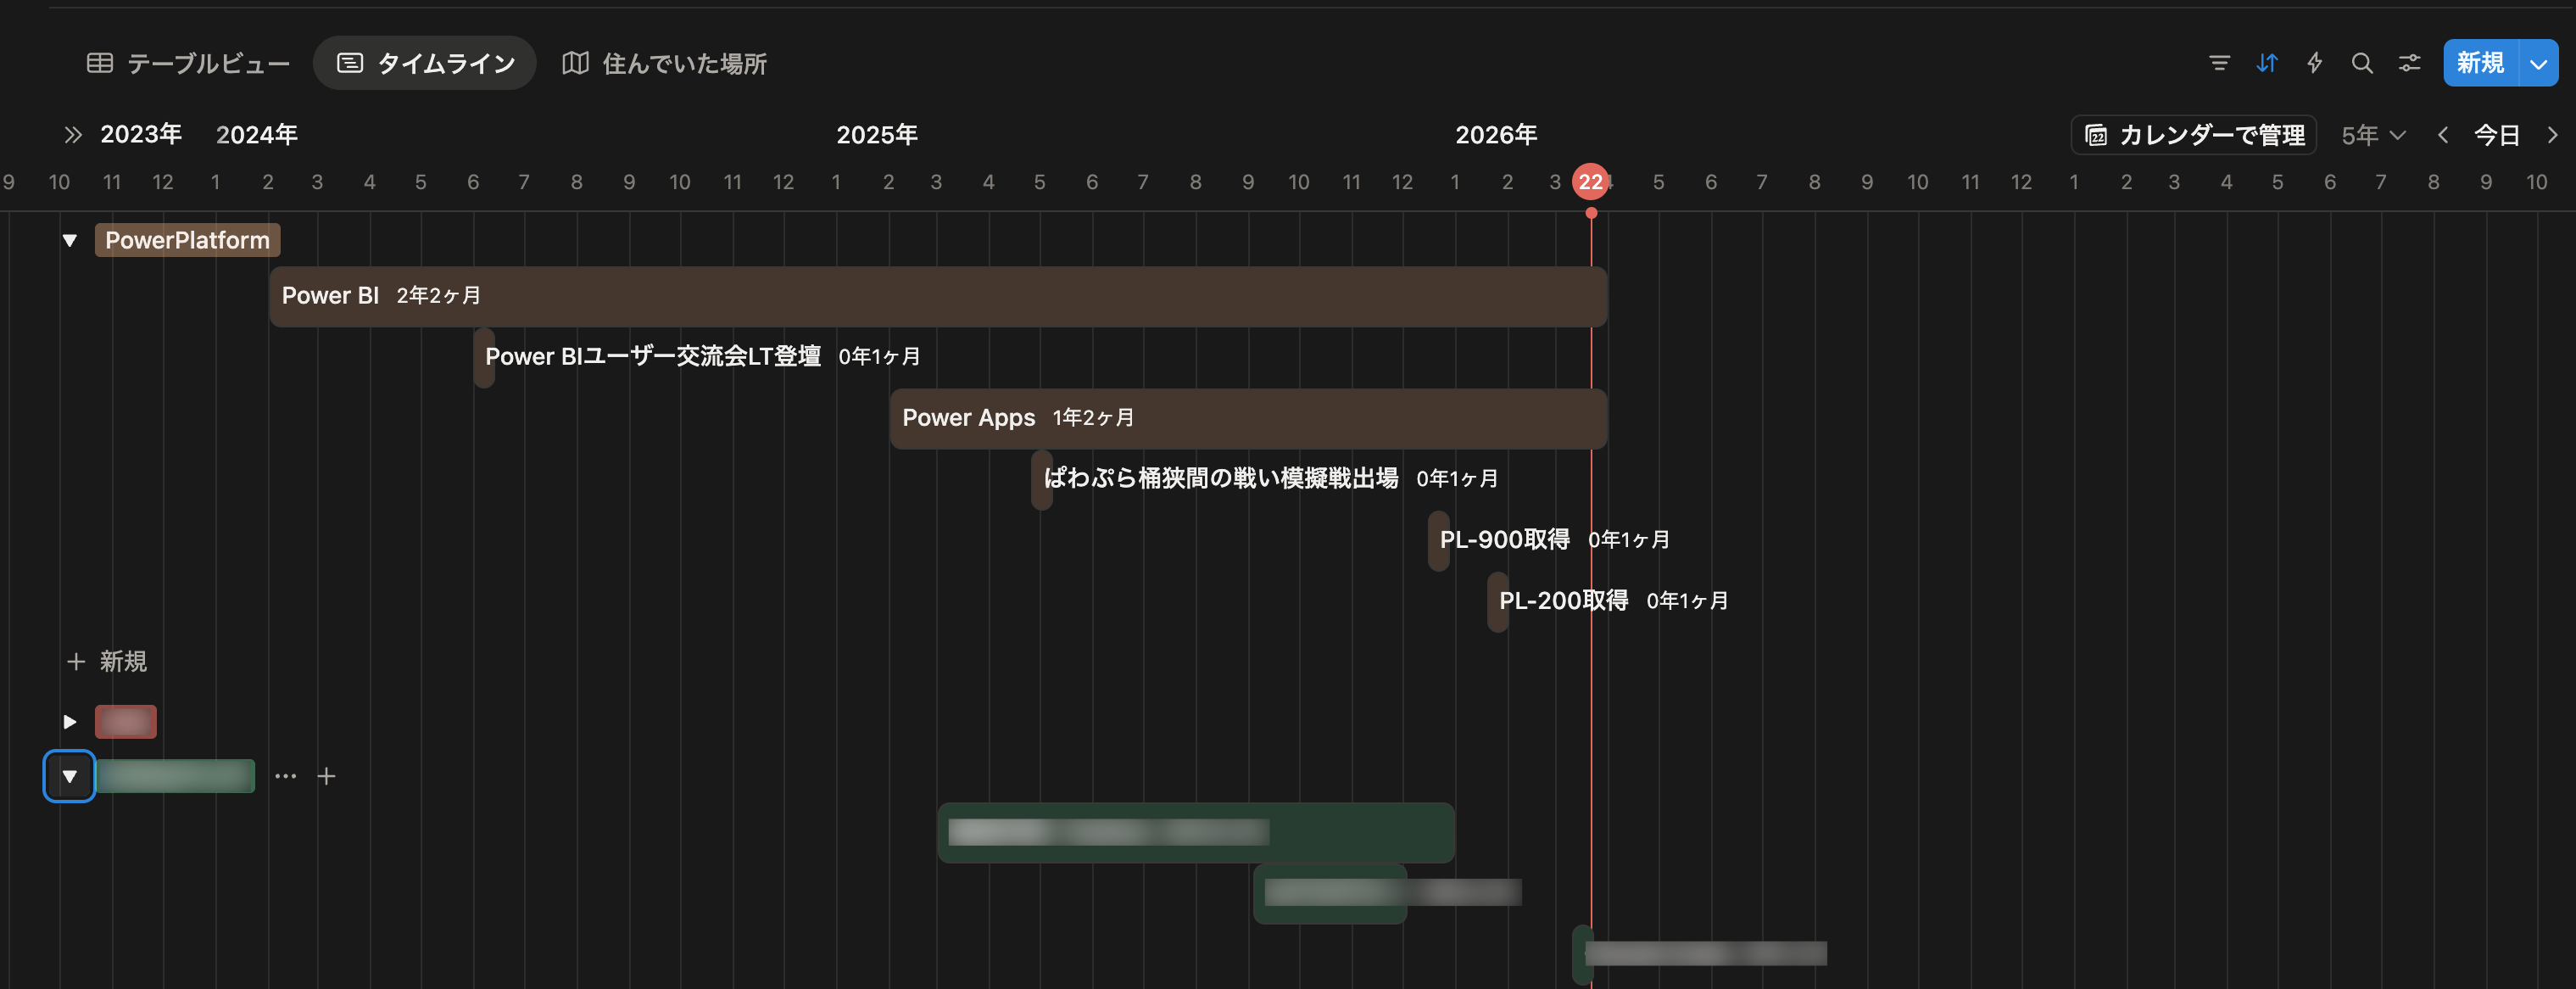Open the 5年 timescale dropdown
Screen dimensions: 2576x989
(2373, 135)
